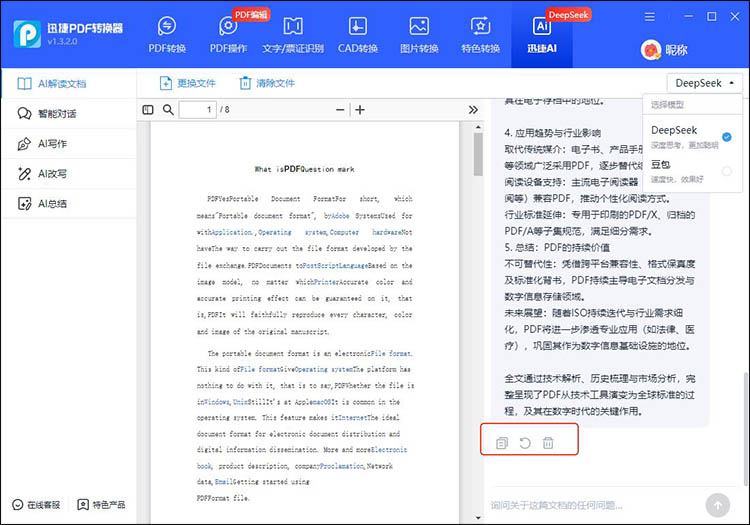Select the DeepSeek model radio option
This screenshot has width=750, height=525.
point(727,136)
